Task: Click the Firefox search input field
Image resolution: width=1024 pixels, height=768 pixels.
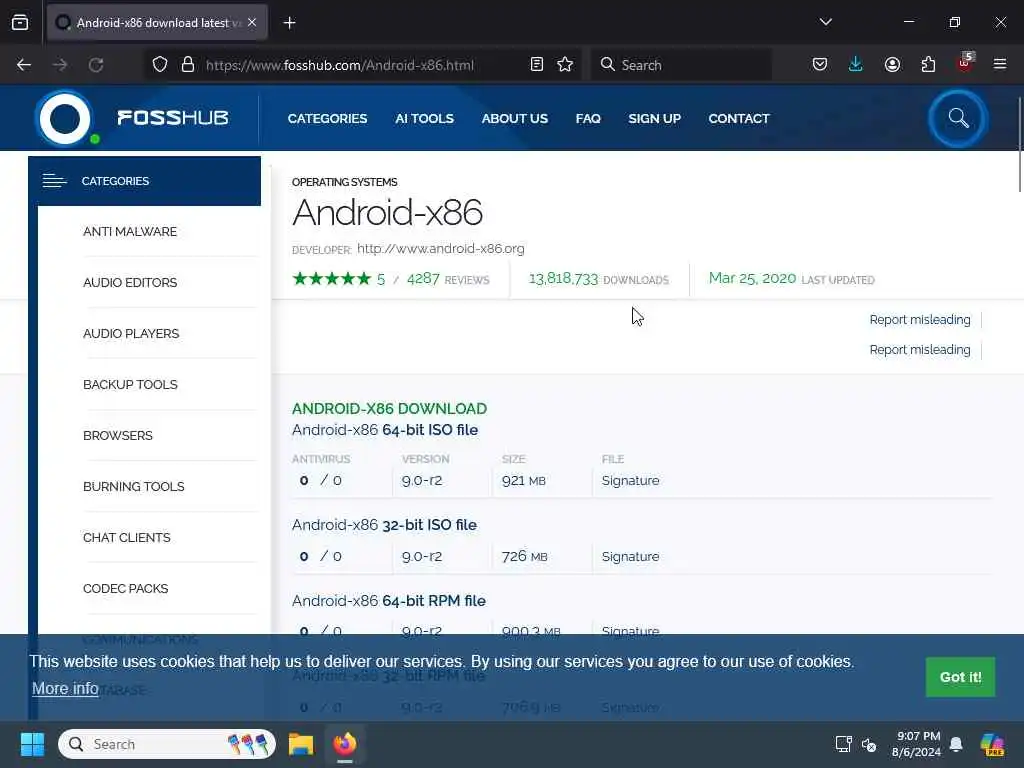Action: click(x=681, y=65)
